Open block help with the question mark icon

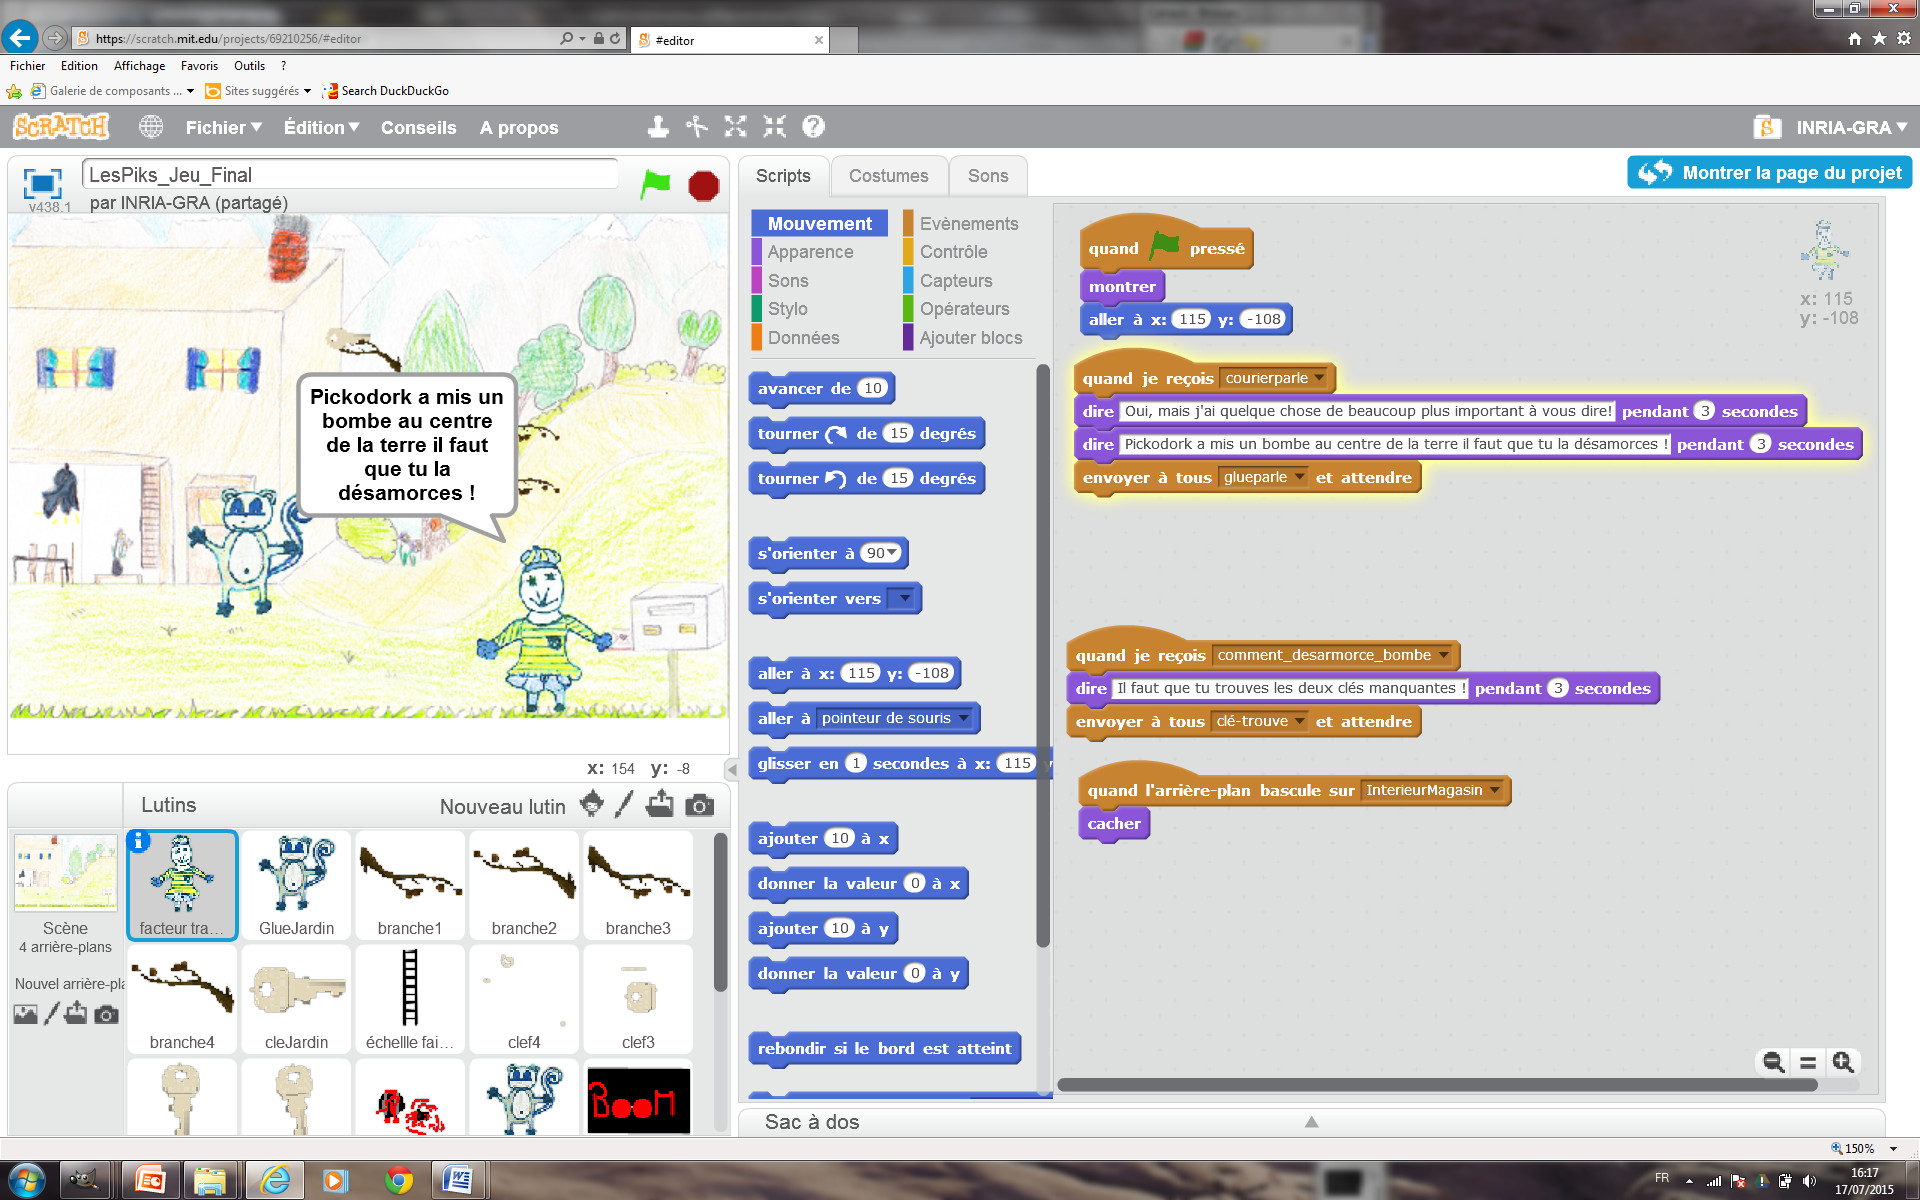click(813, 127)
